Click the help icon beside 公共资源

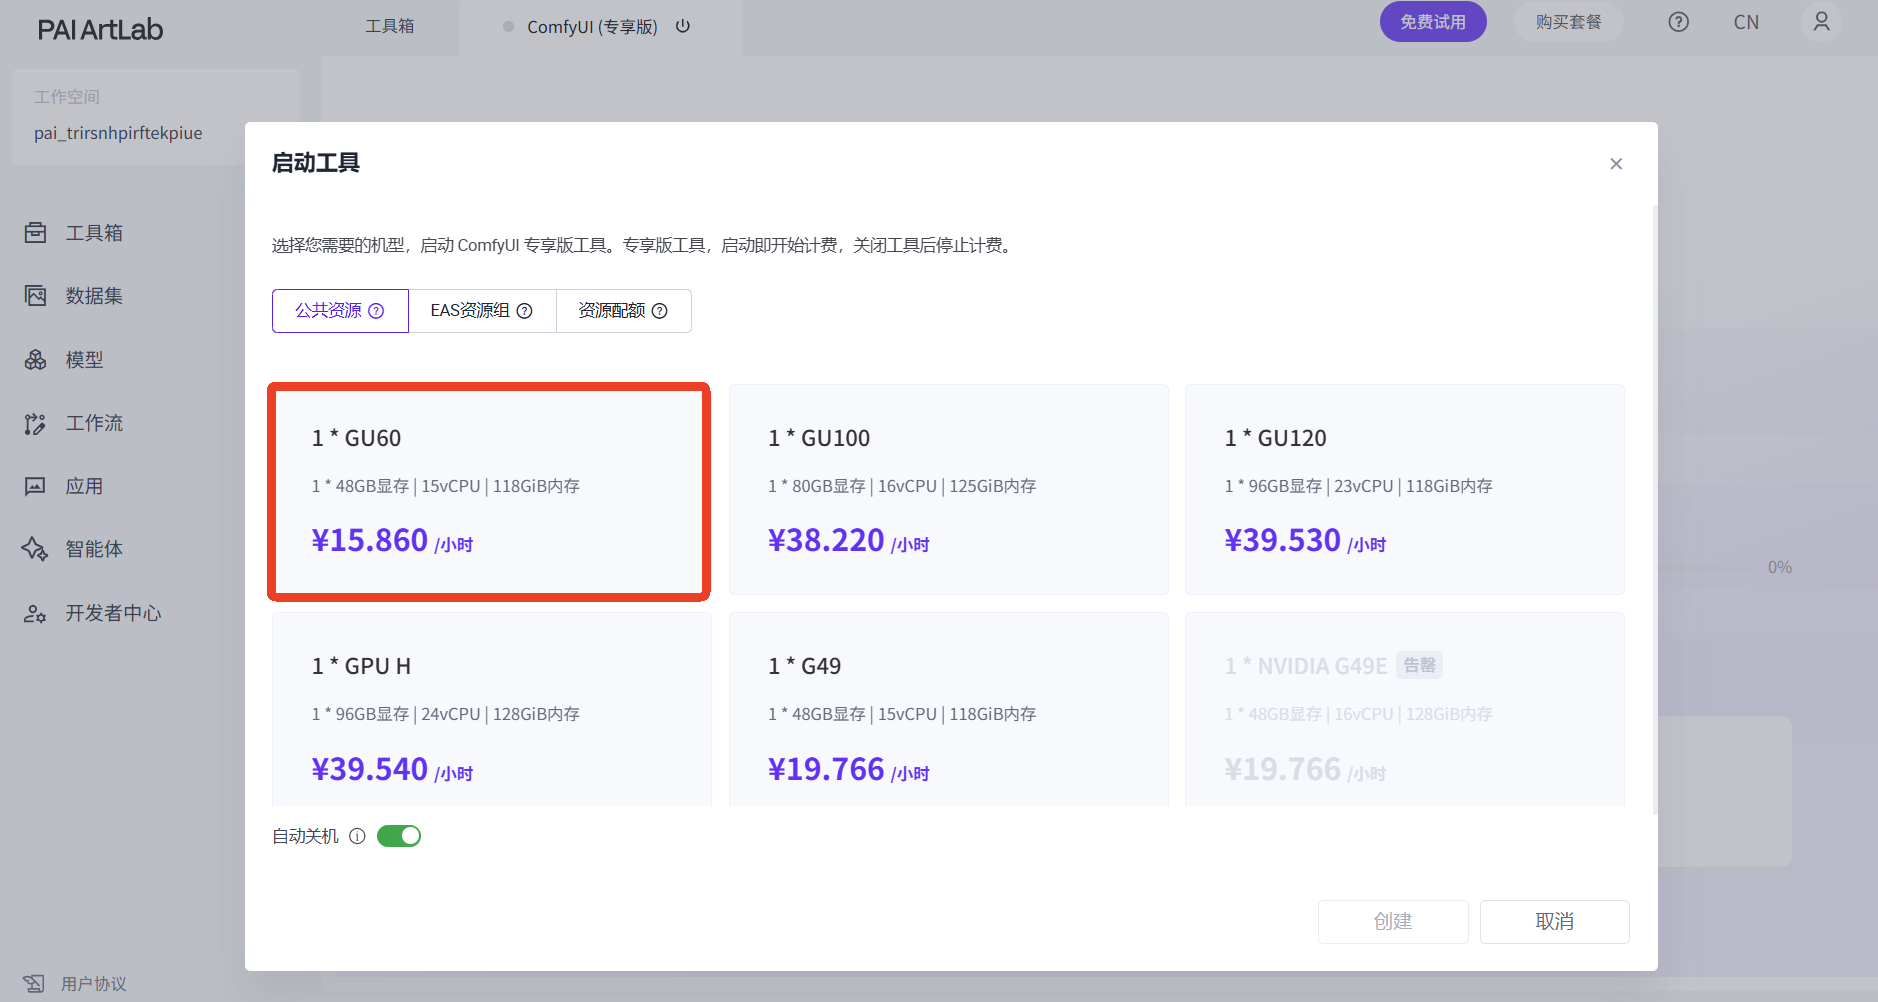(x=376, y=311)
